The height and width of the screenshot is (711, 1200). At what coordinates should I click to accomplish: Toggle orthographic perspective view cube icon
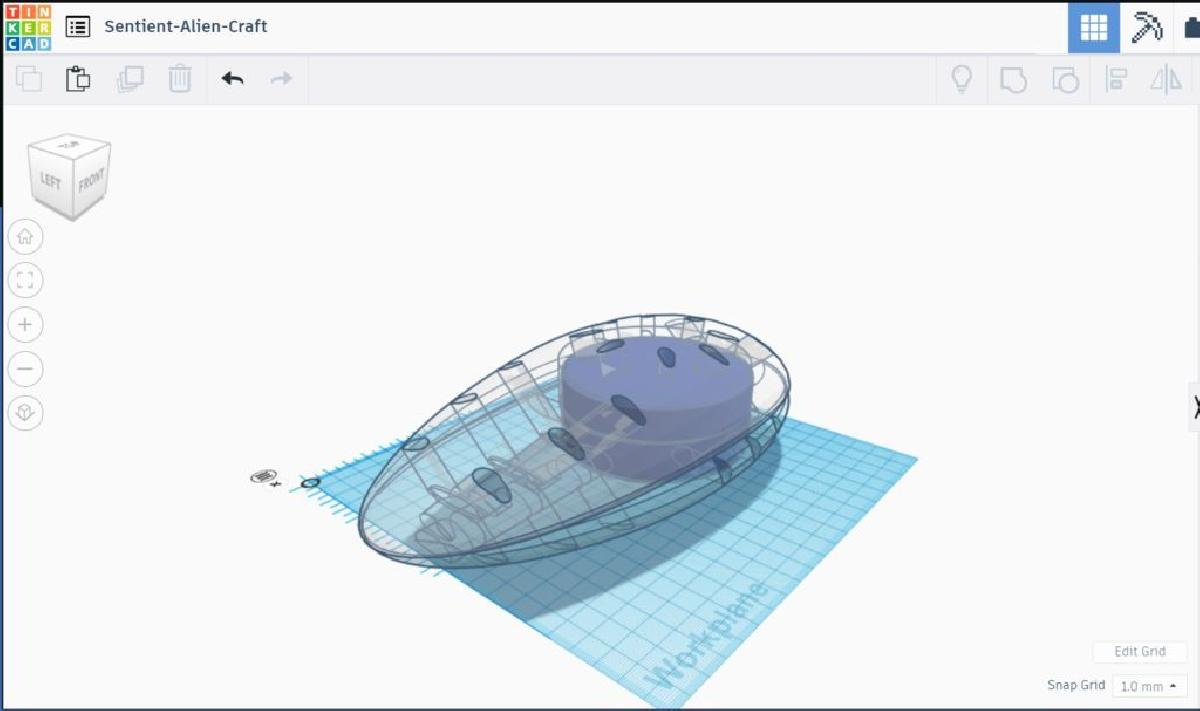coord(25,412)
